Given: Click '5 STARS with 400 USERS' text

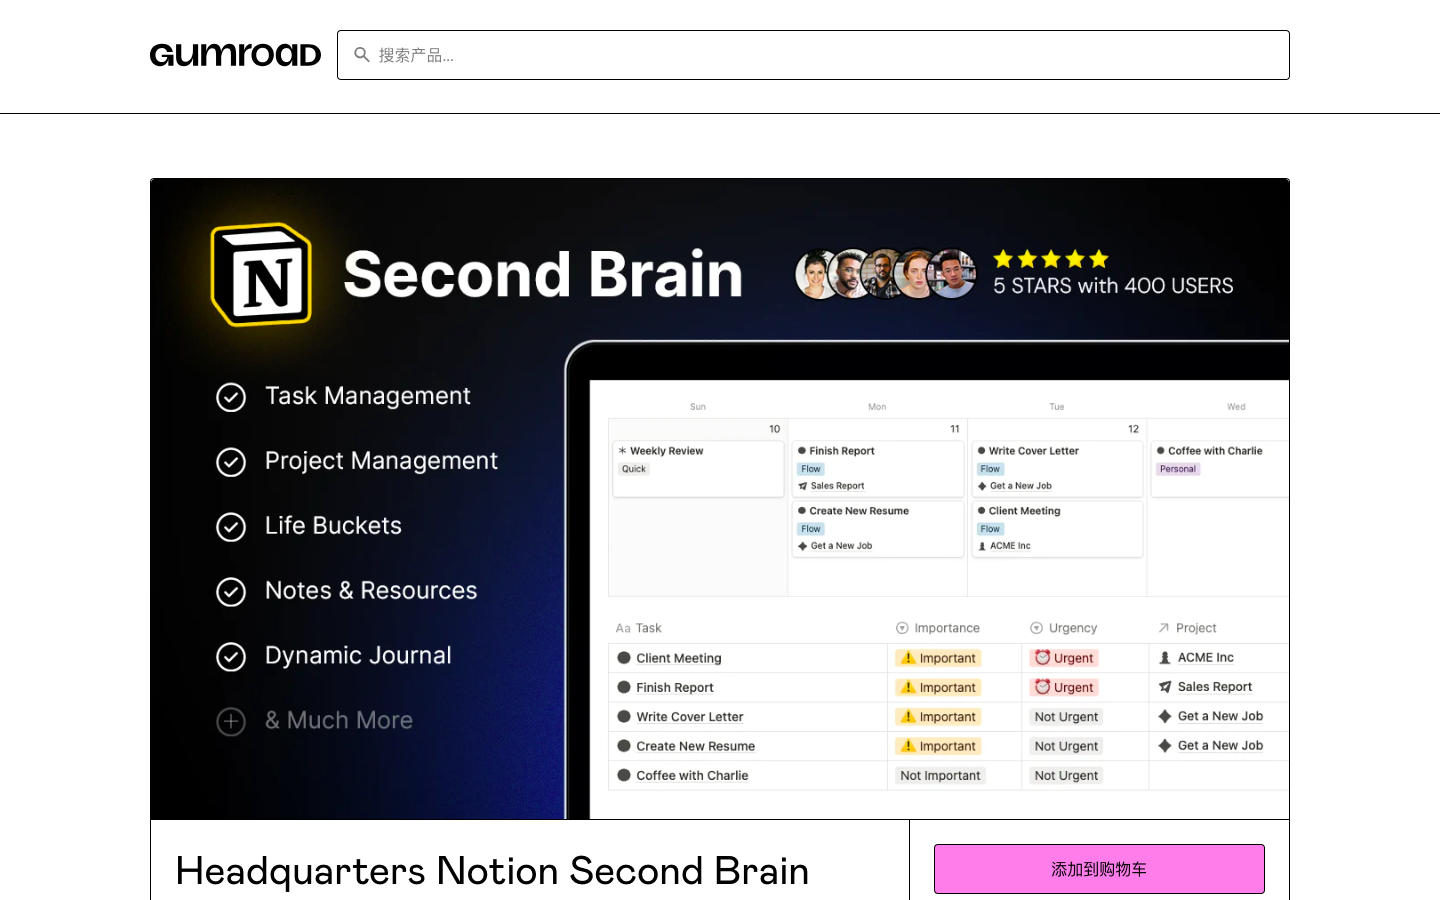Looking at the screenshot, I should (x=1113, y=286).
